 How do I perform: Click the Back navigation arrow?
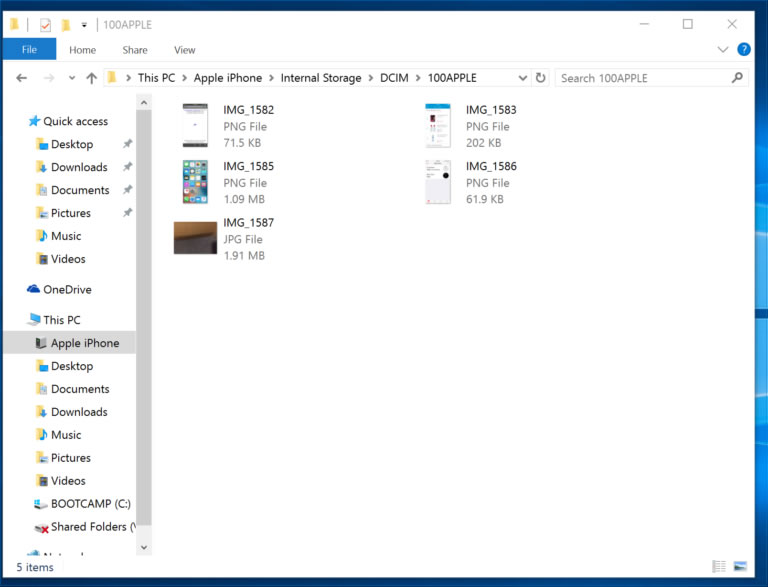pos(22,78)
